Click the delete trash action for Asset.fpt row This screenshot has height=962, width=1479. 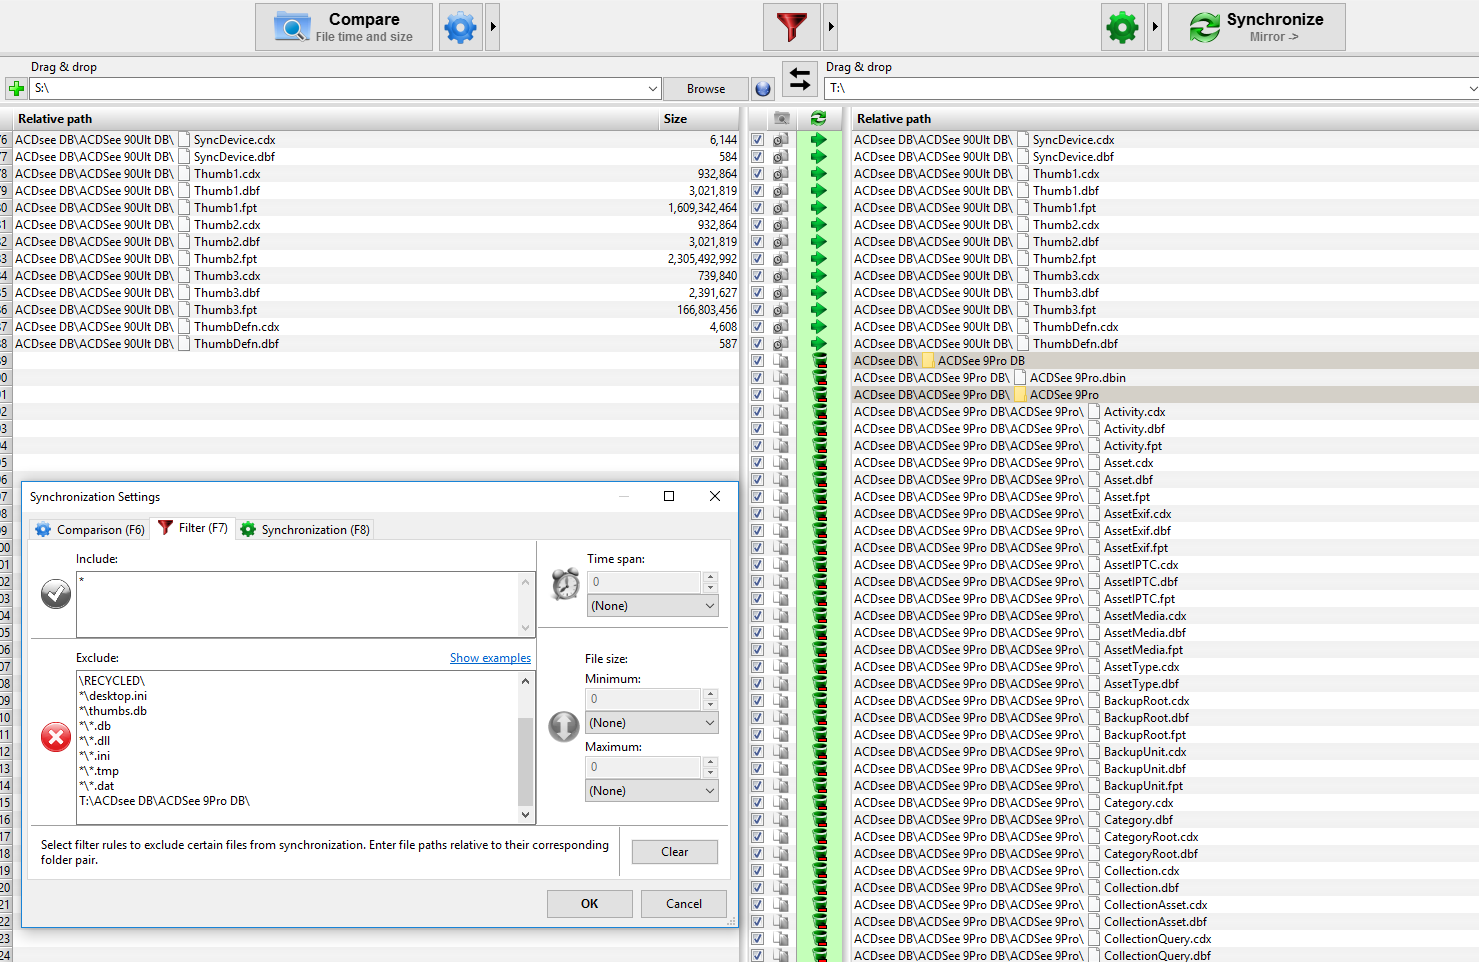tap(819, 497)
